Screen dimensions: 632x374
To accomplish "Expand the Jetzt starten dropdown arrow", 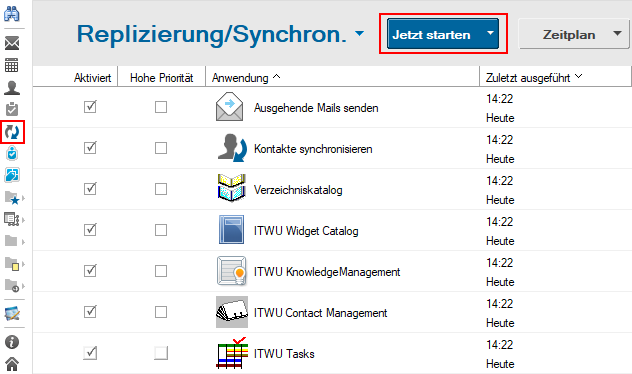I will (x=490, y=33).
